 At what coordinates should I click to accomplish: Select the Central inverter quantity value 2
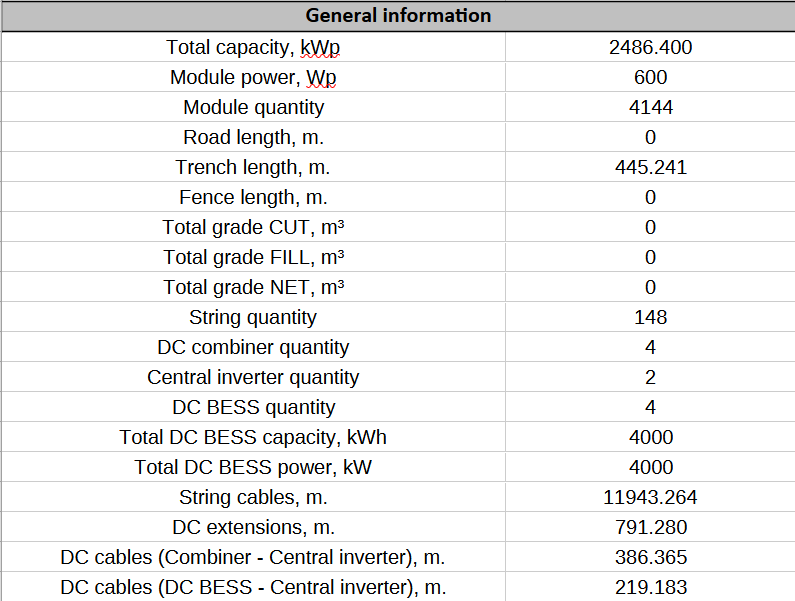[651, 377]
